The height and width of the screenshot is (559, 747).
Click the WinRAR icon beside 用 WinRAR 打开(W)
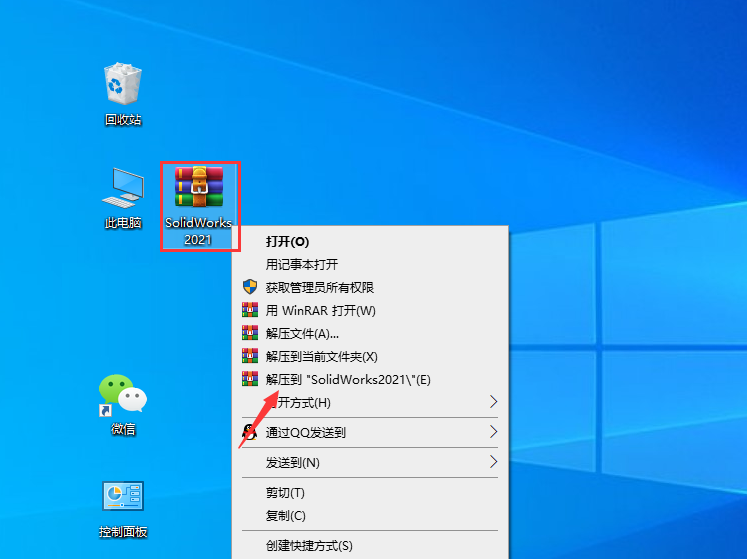click(250, 310)
